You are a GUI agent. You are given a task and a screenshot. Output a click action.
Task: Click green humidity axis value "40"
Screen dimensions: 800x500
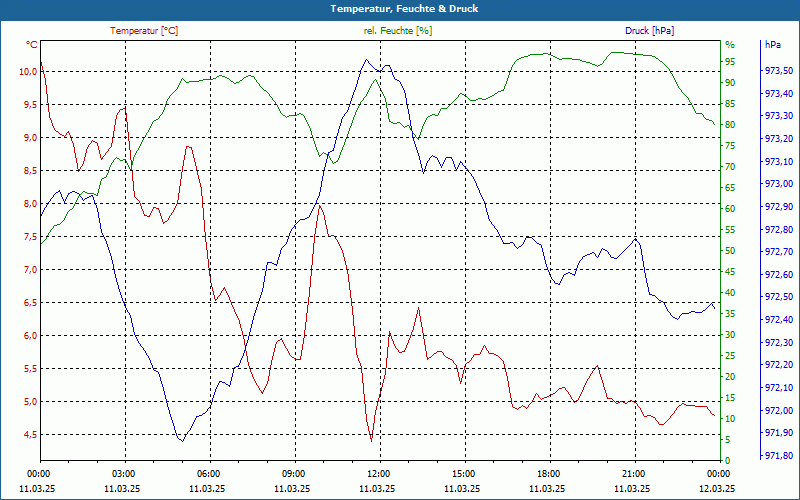(730, 293)
